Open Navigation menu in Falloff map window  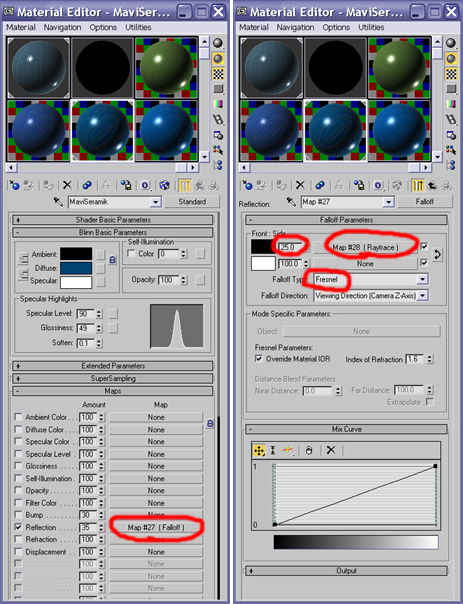click(x=295, y=27)
